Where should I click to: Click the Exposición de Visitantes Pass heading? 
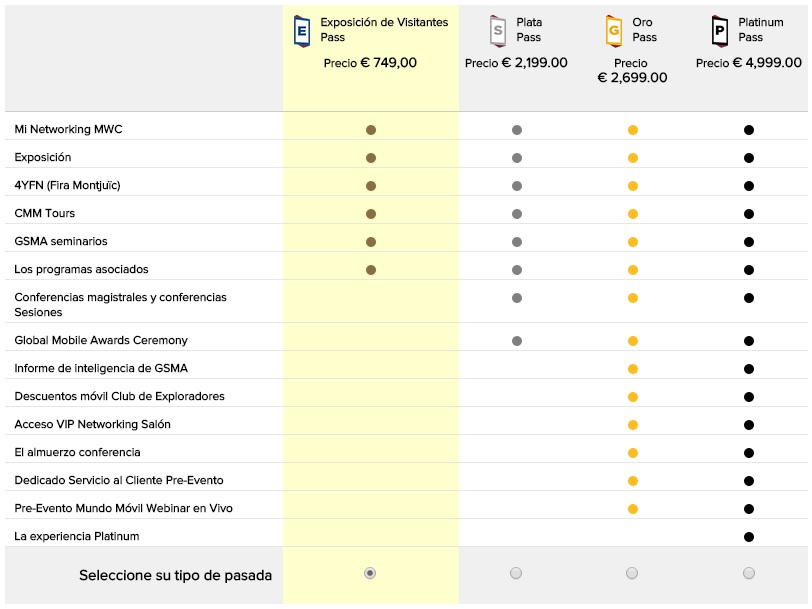pos(384,29)
